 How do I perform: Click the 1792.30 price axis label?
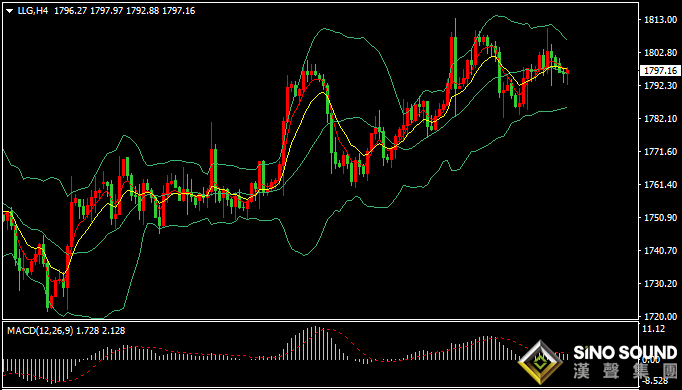(660, 86)
